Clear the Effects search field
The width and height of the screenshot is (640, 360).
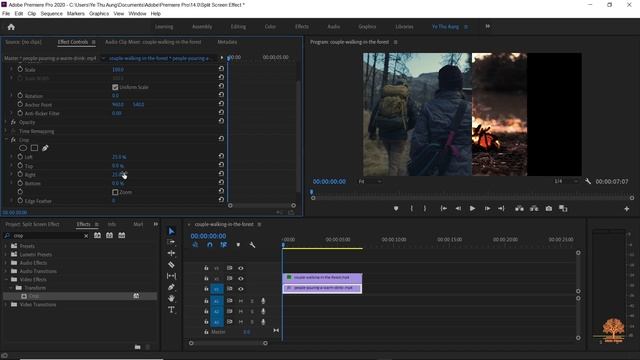click(86, 236)
